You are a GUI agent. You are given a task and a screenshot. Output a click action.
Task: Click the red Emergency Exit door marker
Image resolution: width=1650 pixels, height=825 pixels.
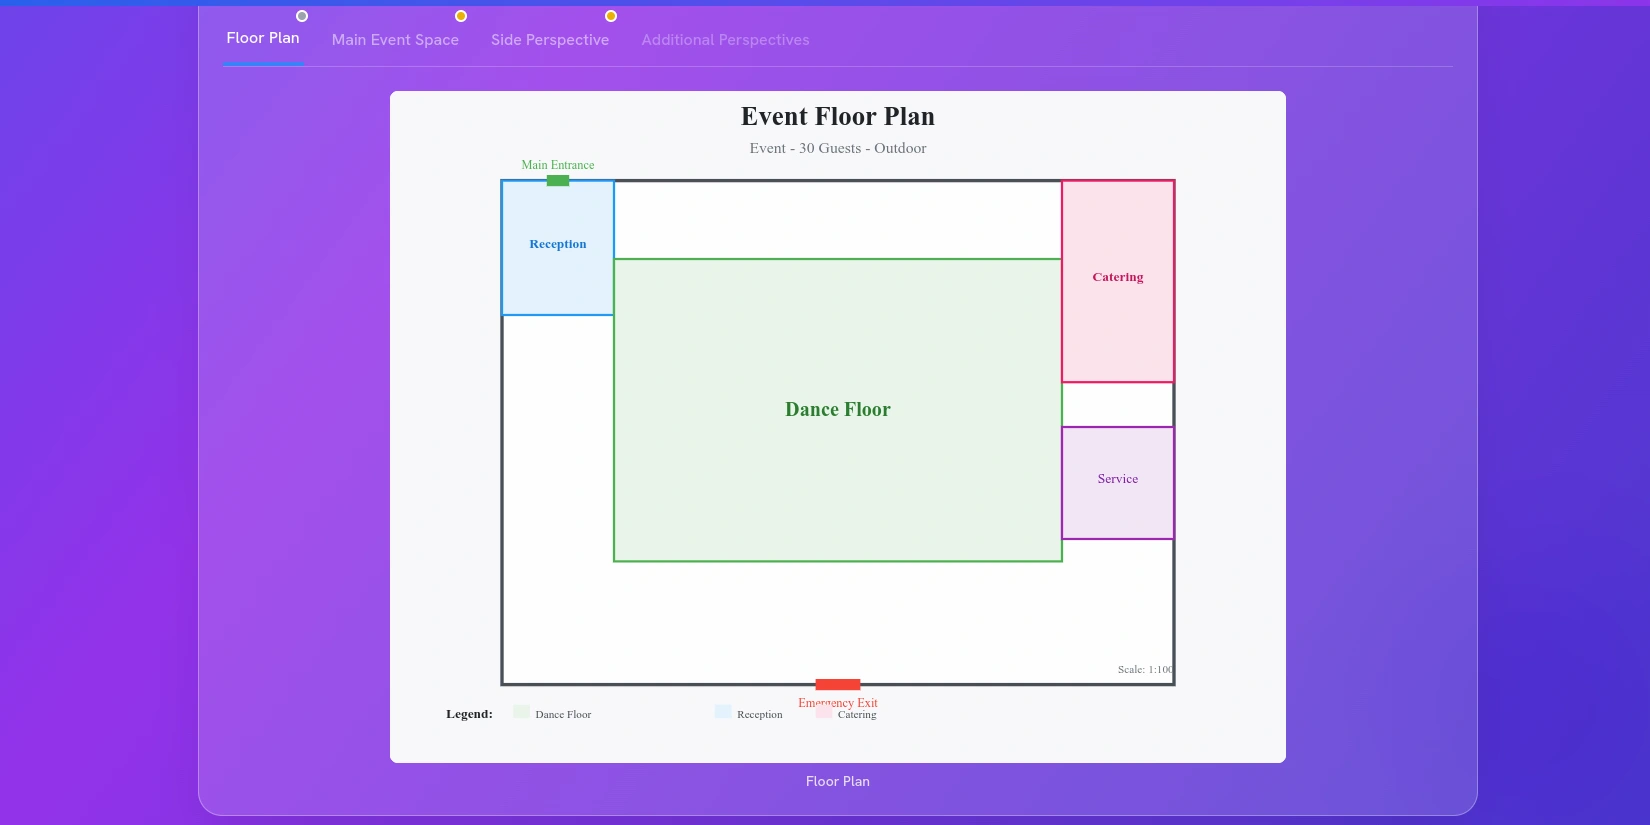838,685
